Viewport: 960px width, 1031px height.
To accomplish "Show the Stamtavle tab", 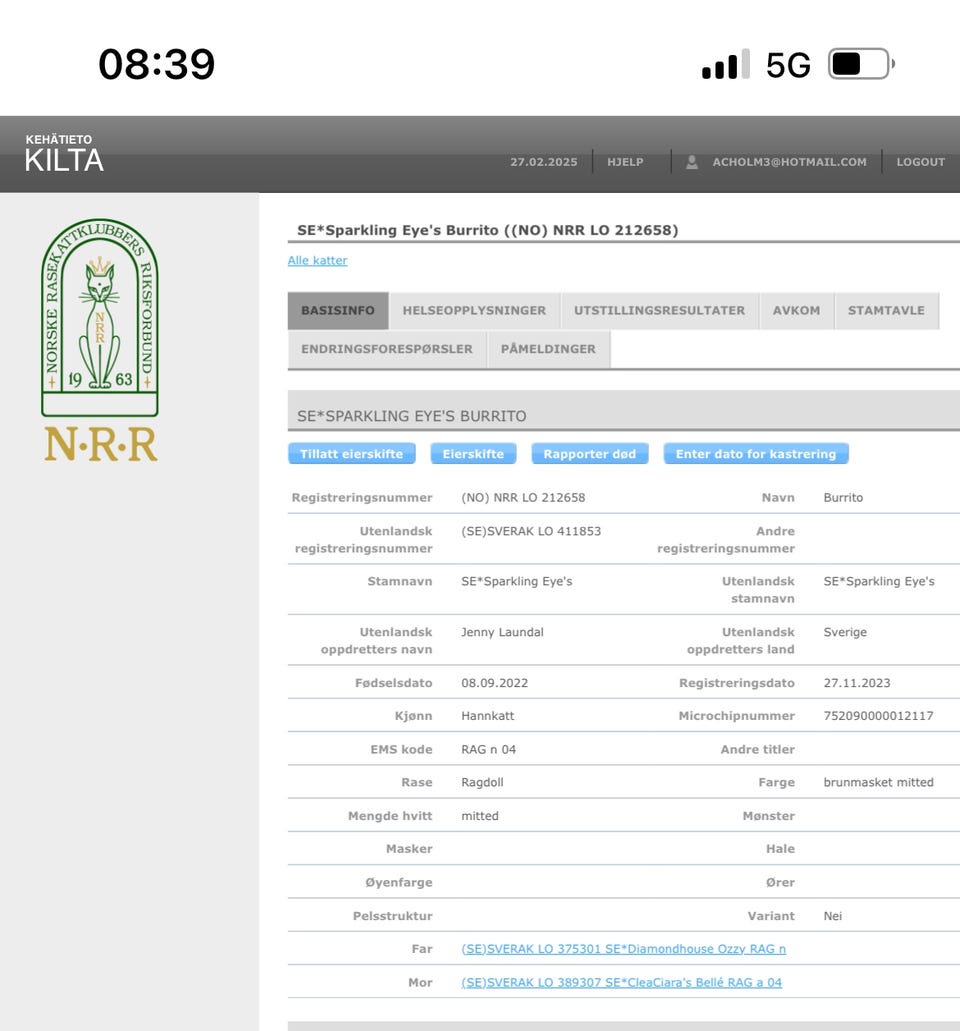I will pos(886,310).
